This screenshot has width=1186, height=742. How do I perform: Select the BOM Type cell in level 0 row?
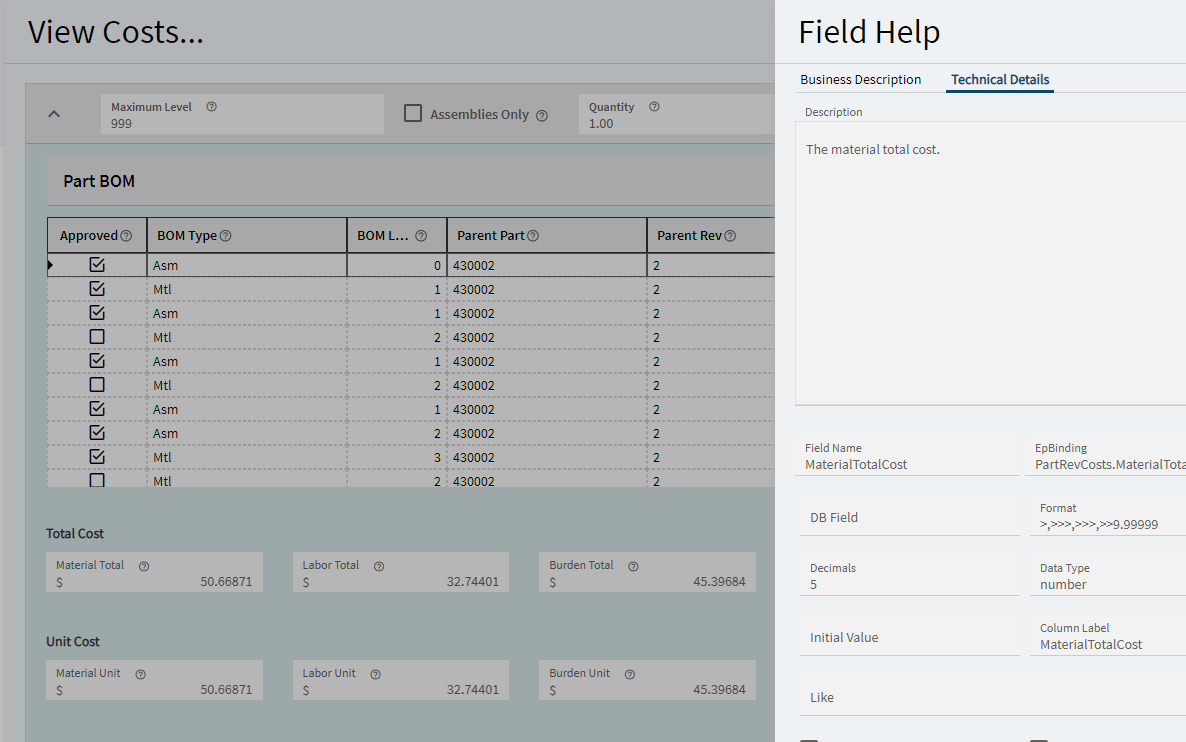pos(247,265)
